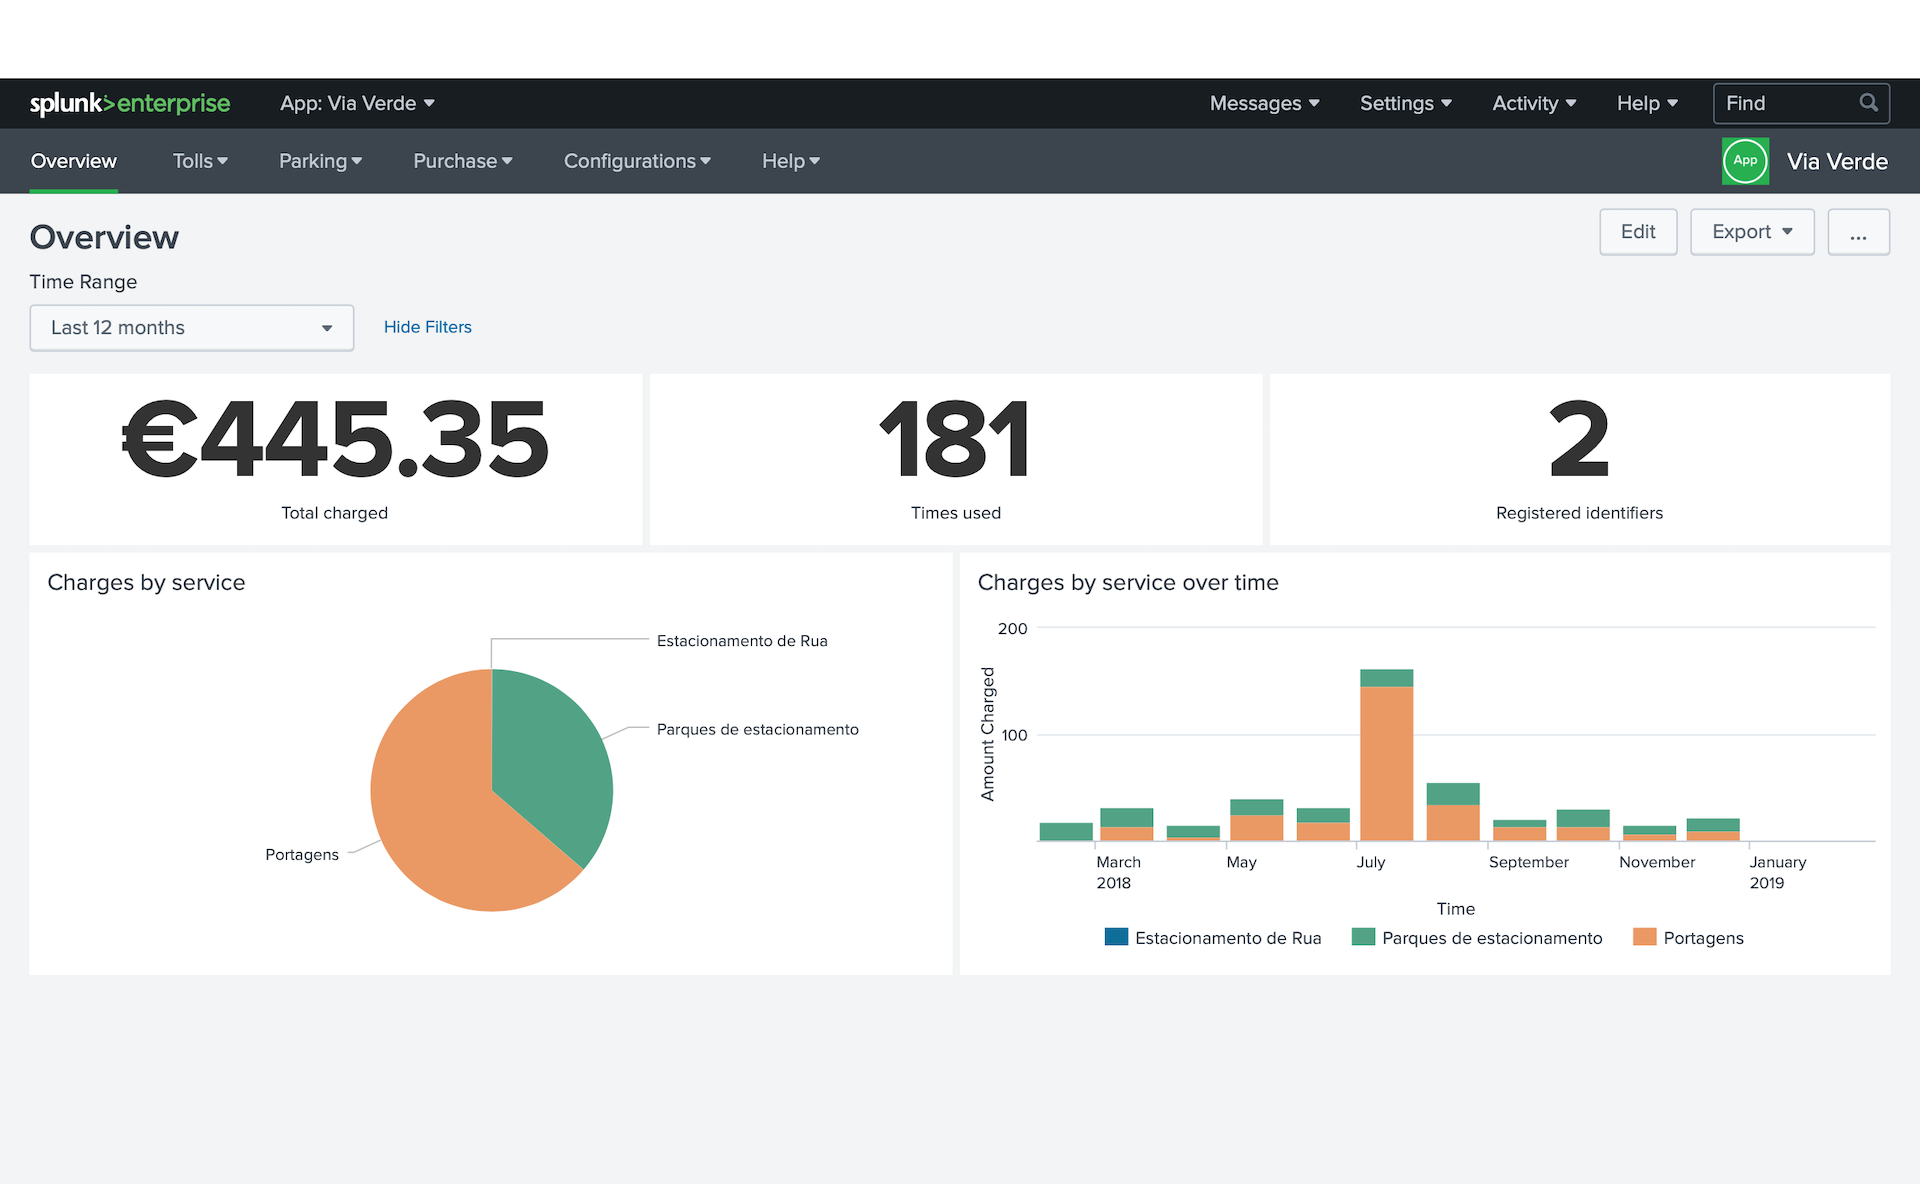Click the Charges by service over time title

click(1128, 583)
